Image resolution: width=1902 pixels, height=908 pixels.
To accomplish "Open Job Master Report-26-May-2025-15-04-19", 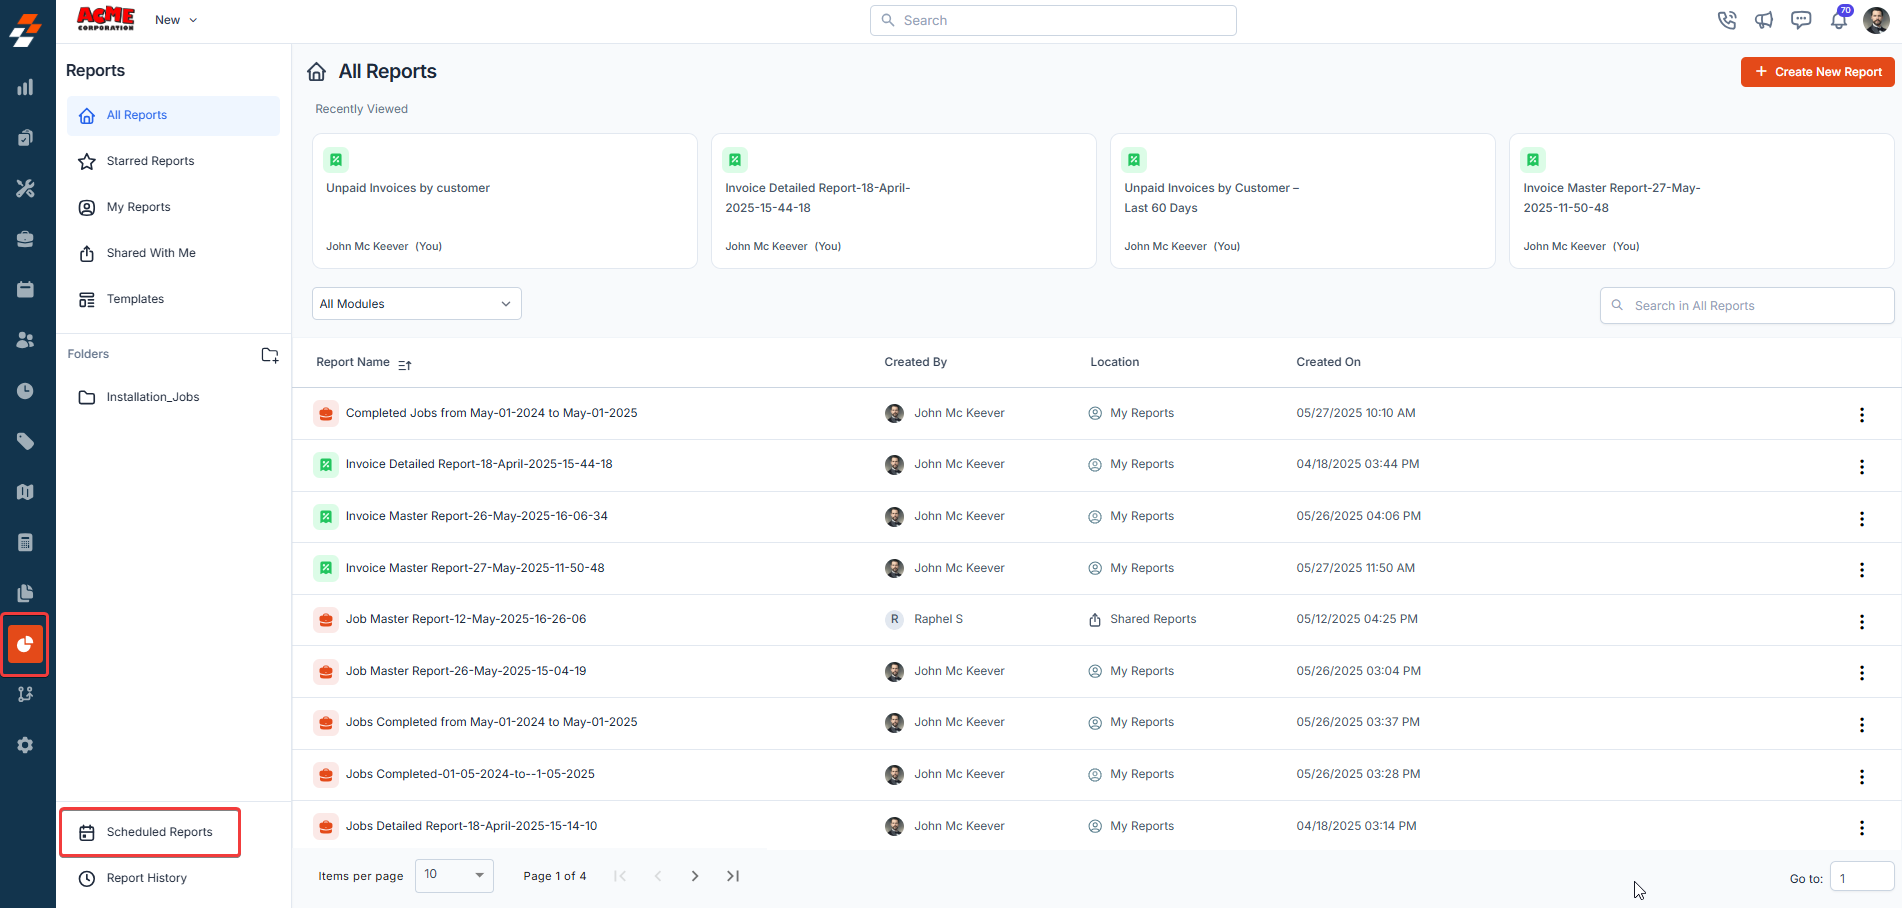I will click(466, 671).
